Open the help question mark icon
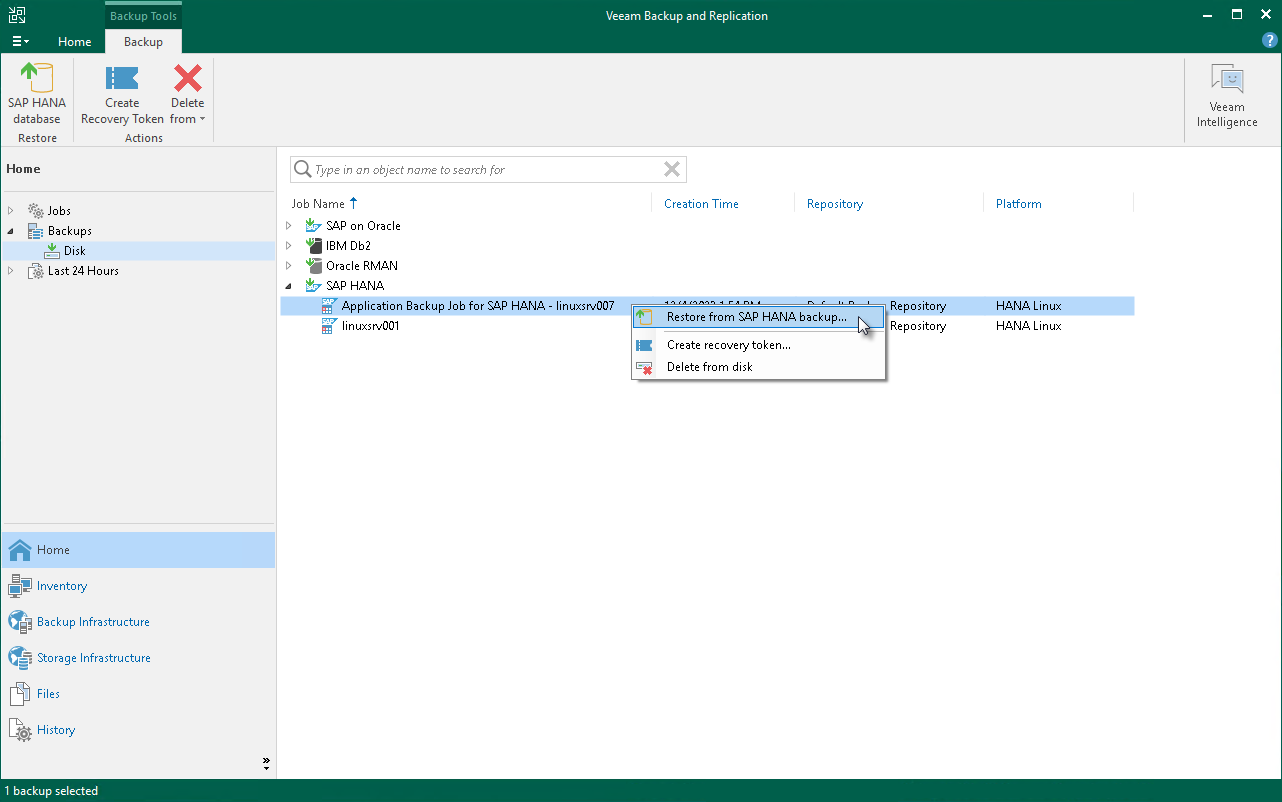Image resolution: width=1282 pixels, height=802 pixels. coord(1270,41)
